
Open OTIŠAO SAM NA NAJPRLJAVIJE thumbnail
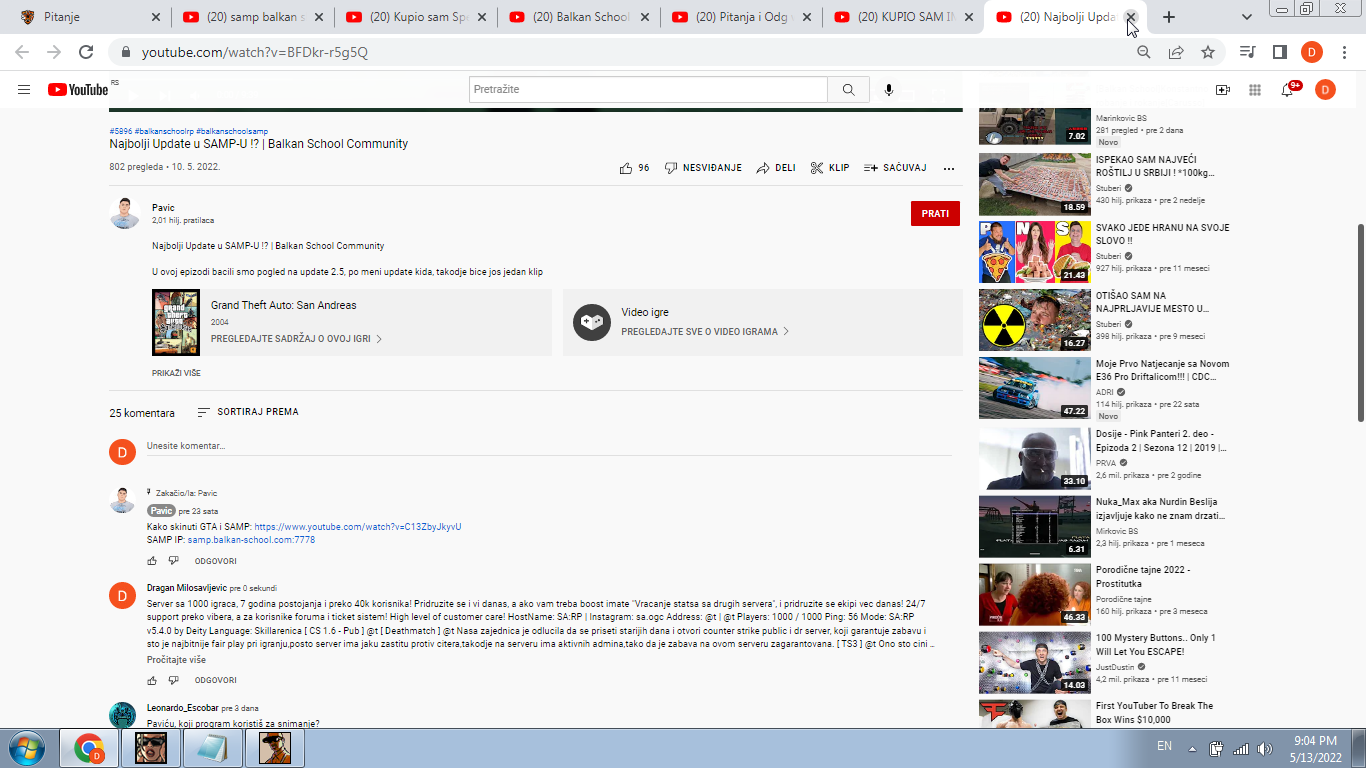(x=1035, y=320)
